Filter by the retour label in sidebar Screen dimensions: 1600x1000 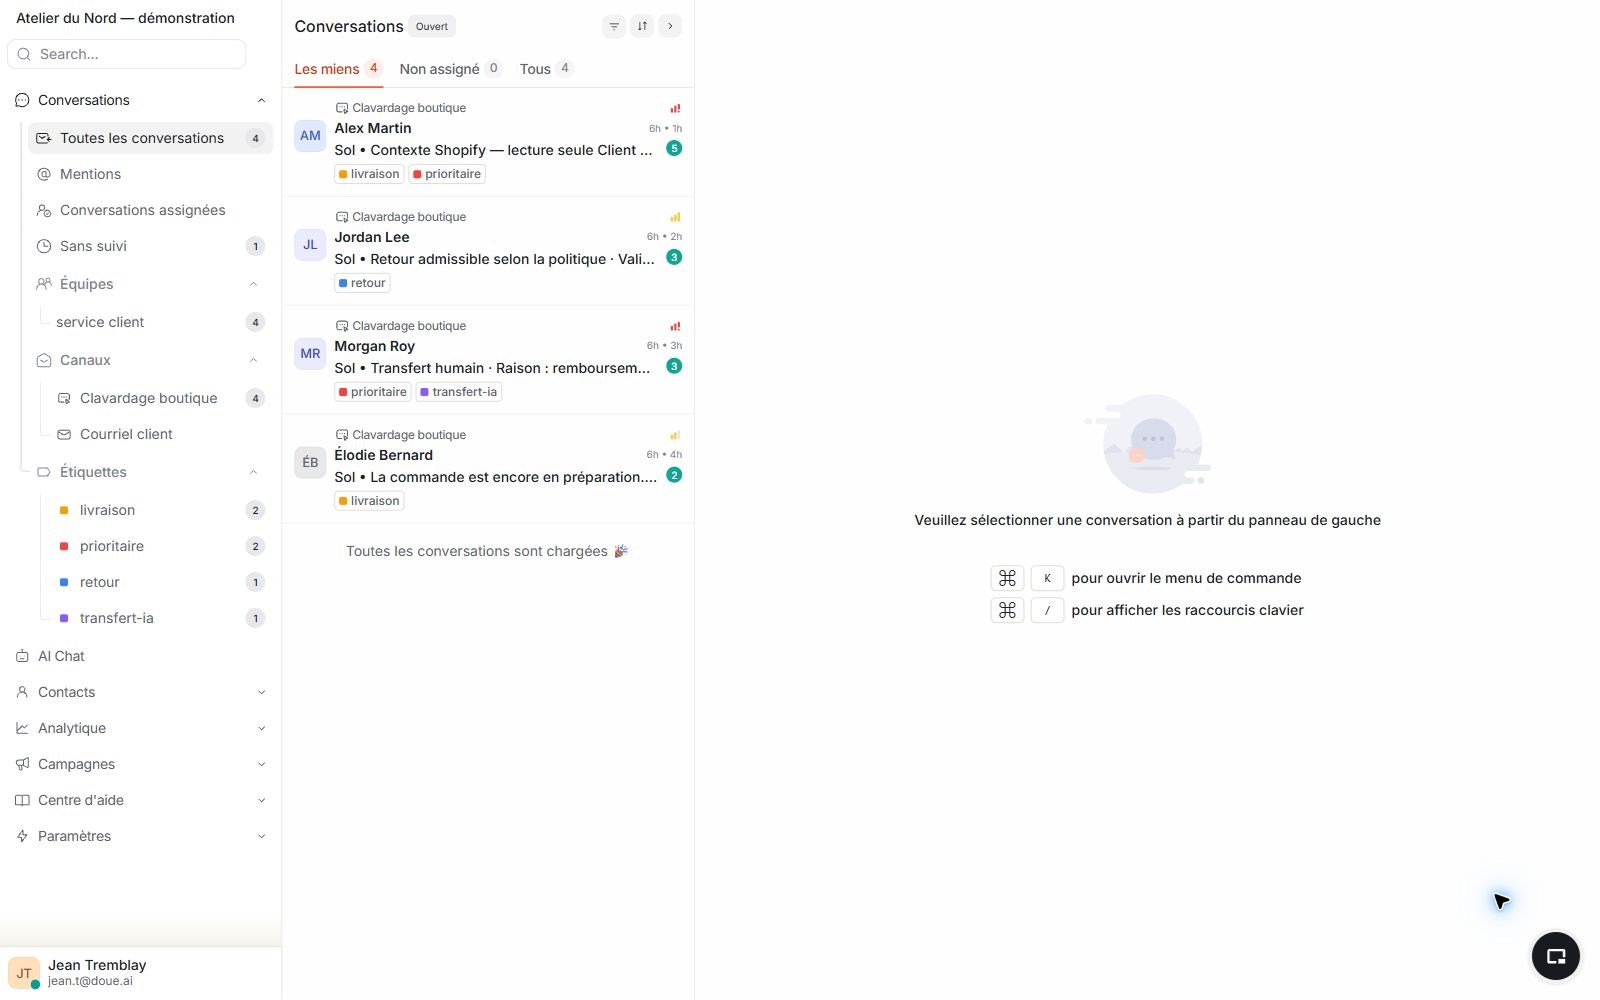pyautogui.click(x=160, y=582)
